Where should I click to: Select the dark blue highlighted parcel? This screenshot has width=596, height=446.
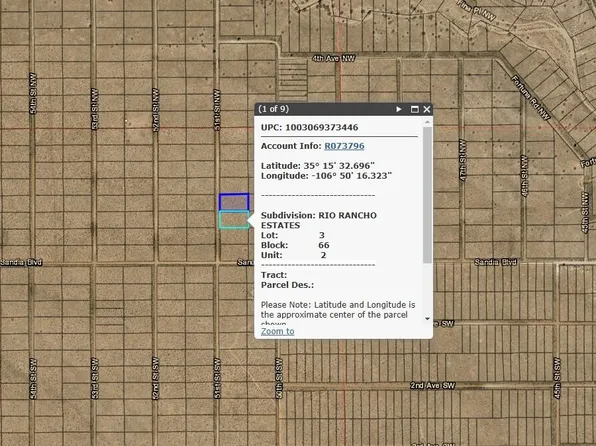point(234,202)
